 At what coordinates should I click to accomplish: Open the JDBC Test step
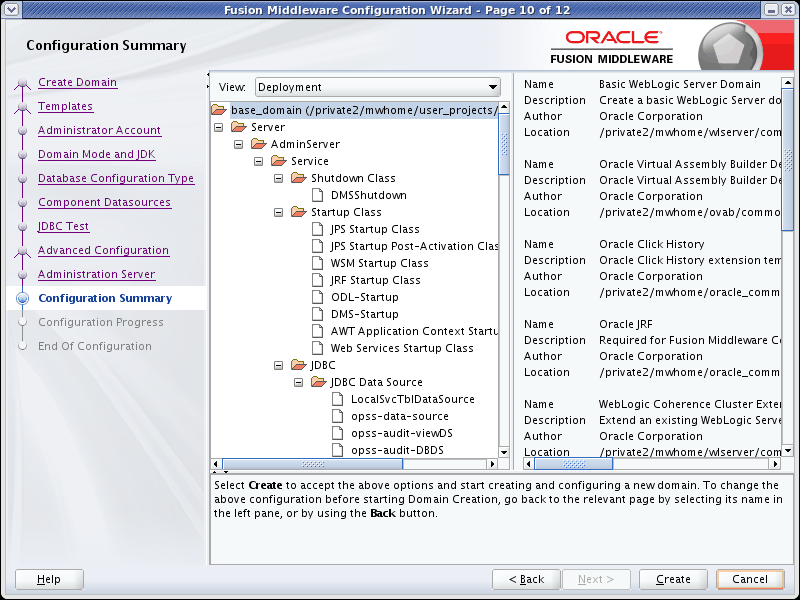pyautogui.click(x=63, y=226)
